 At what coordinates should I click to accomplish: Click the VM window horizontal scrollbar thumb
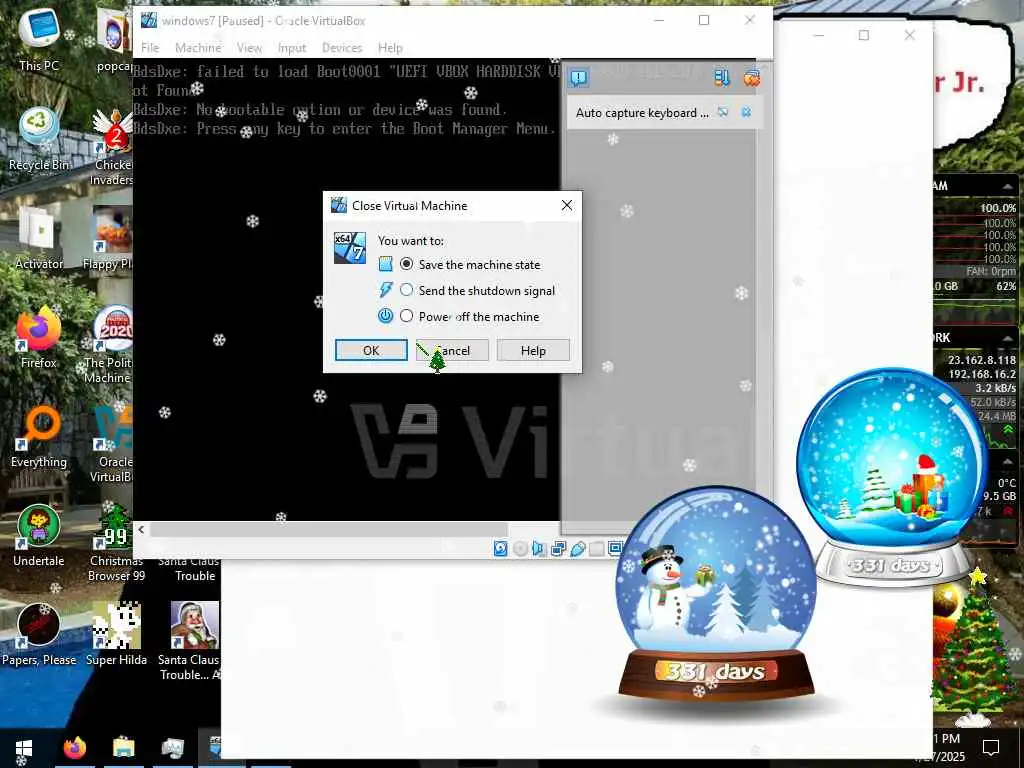328,530
